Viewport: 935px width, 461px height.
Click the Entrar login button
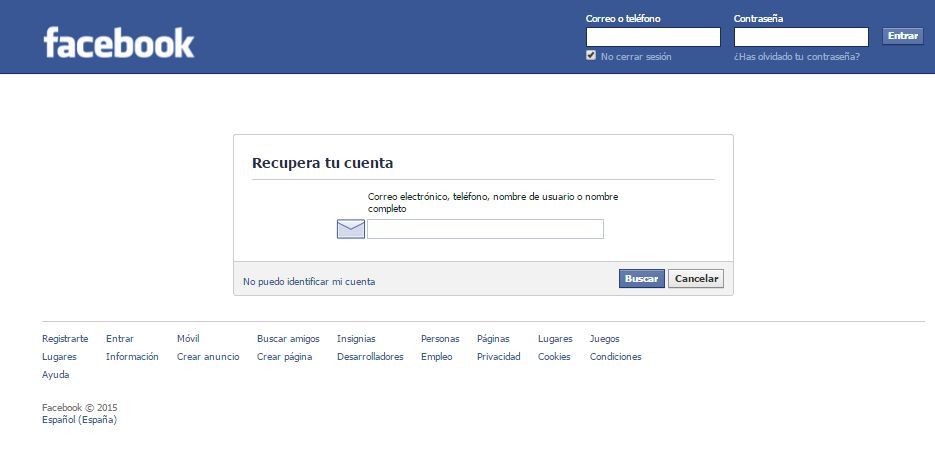pos(903,36)
